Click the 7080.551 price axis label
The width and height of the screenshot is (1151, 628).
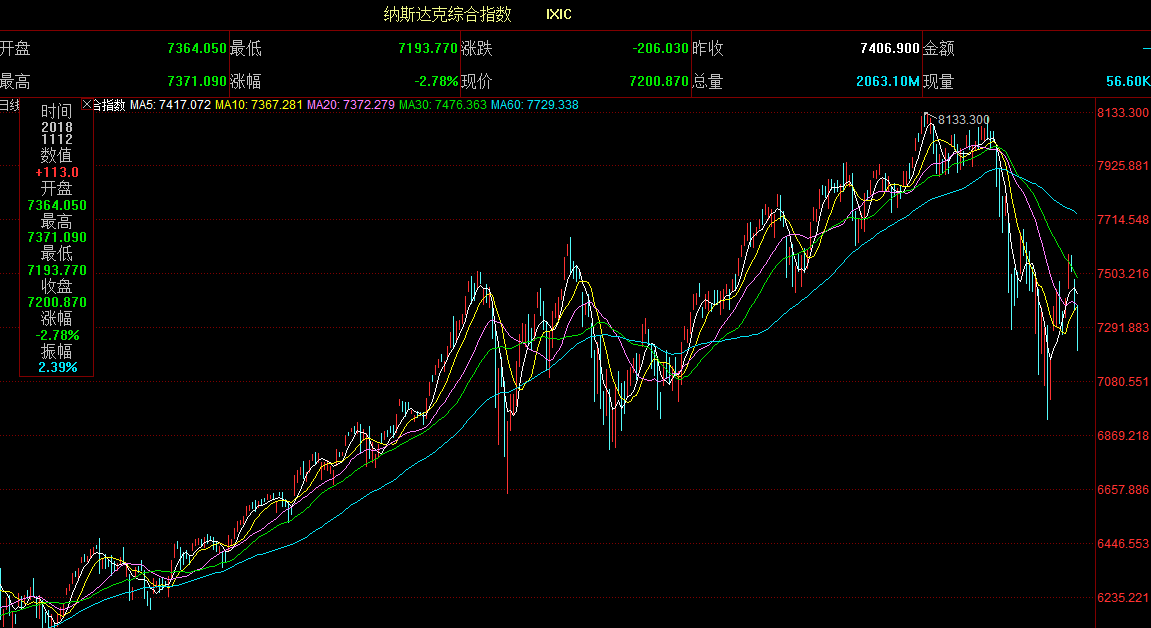1122,382
